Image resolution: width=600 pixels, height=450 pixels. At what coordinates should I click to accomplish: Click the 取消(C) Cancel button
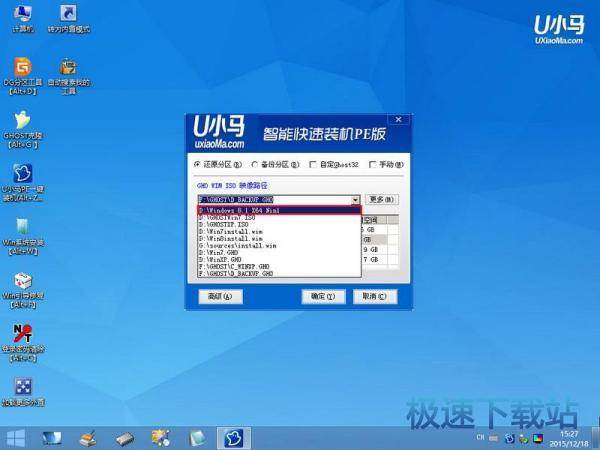(375, 296)
